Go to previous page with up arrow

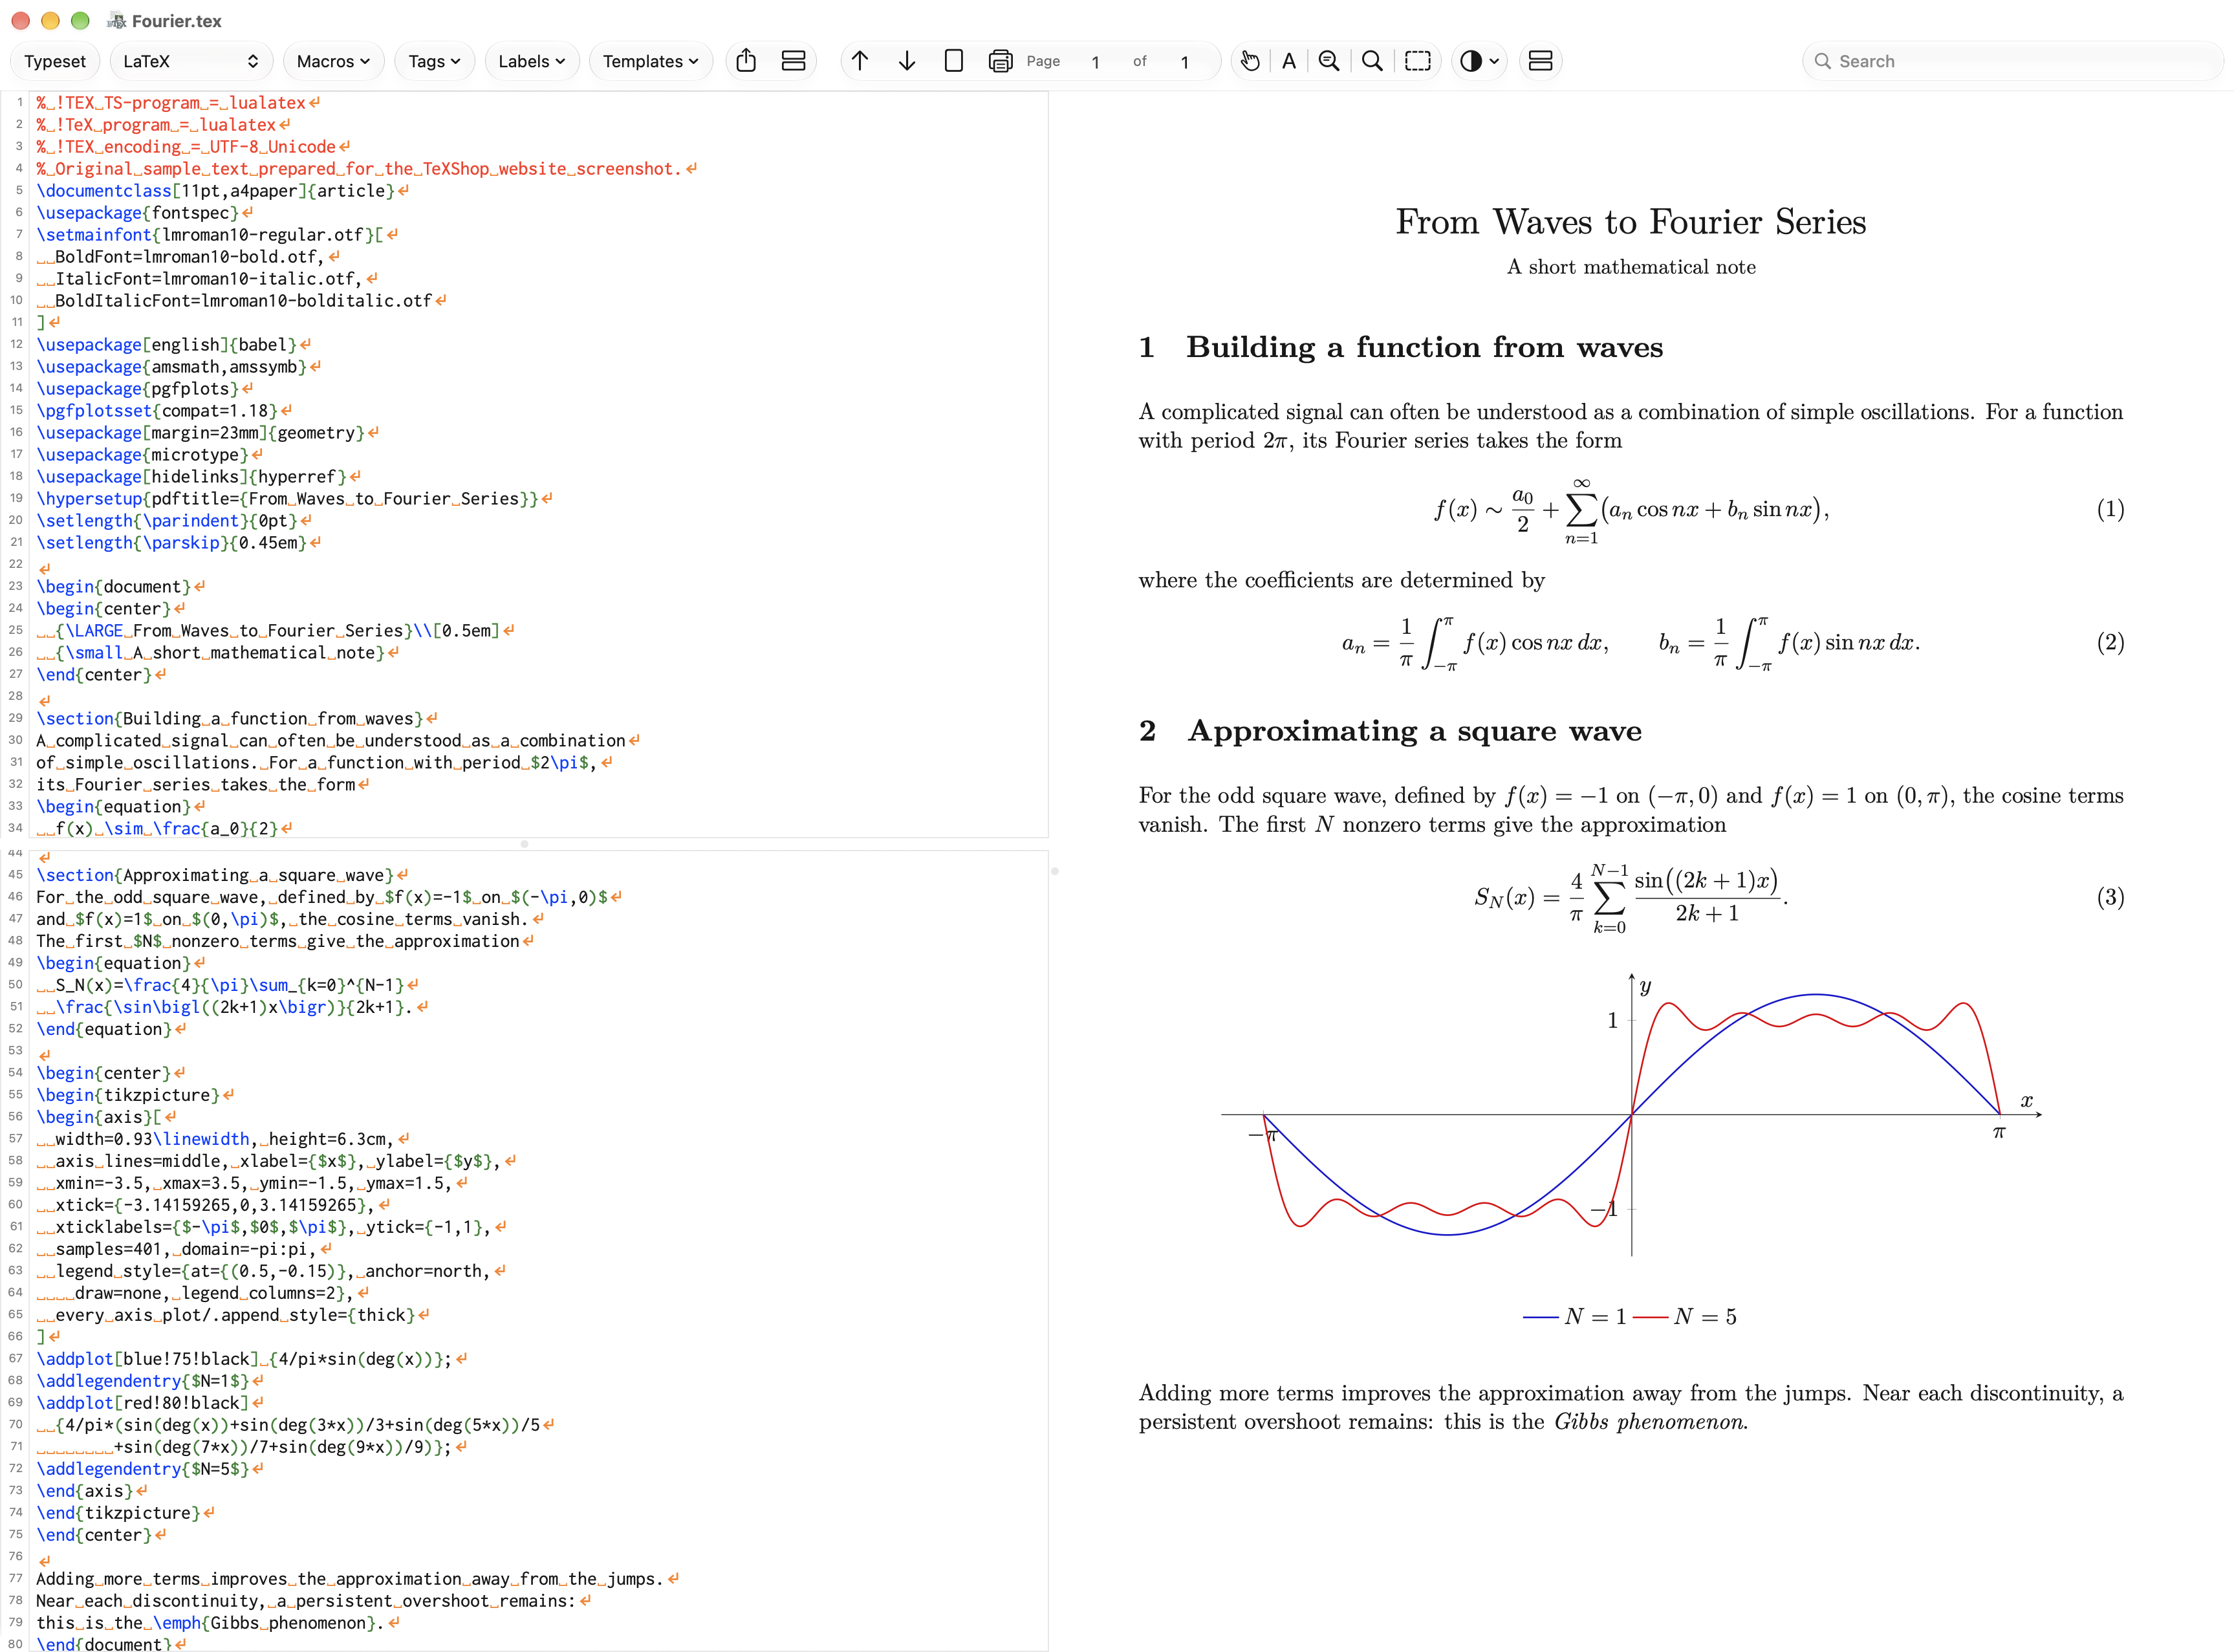tap(860, 61)
